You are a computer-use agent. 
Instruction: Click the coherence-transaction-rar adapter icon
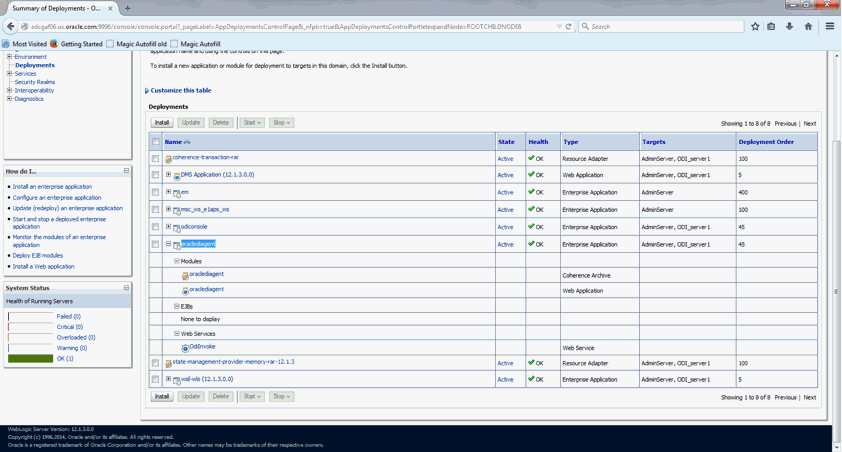pyautogui.click(x=168, y=159)
